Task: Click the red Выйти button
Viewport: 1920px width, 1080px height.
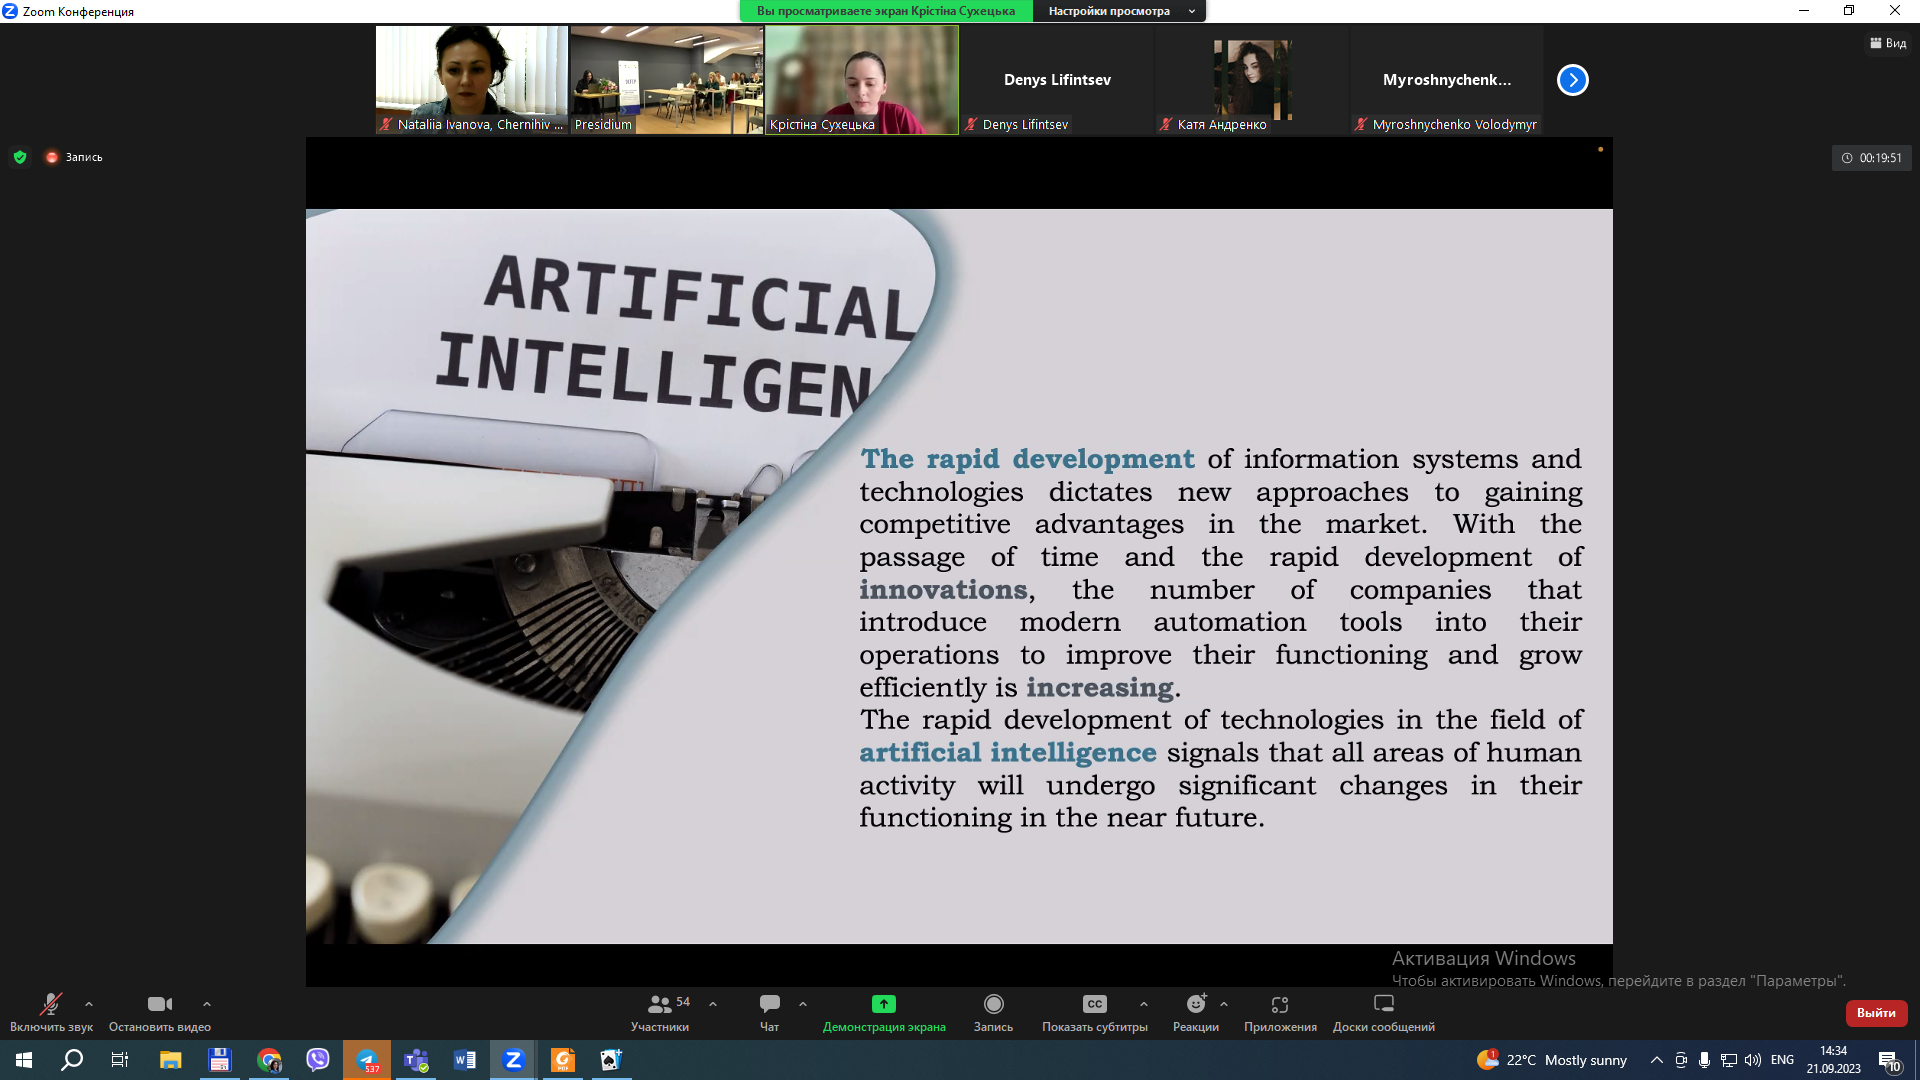Action: 1876,1013
